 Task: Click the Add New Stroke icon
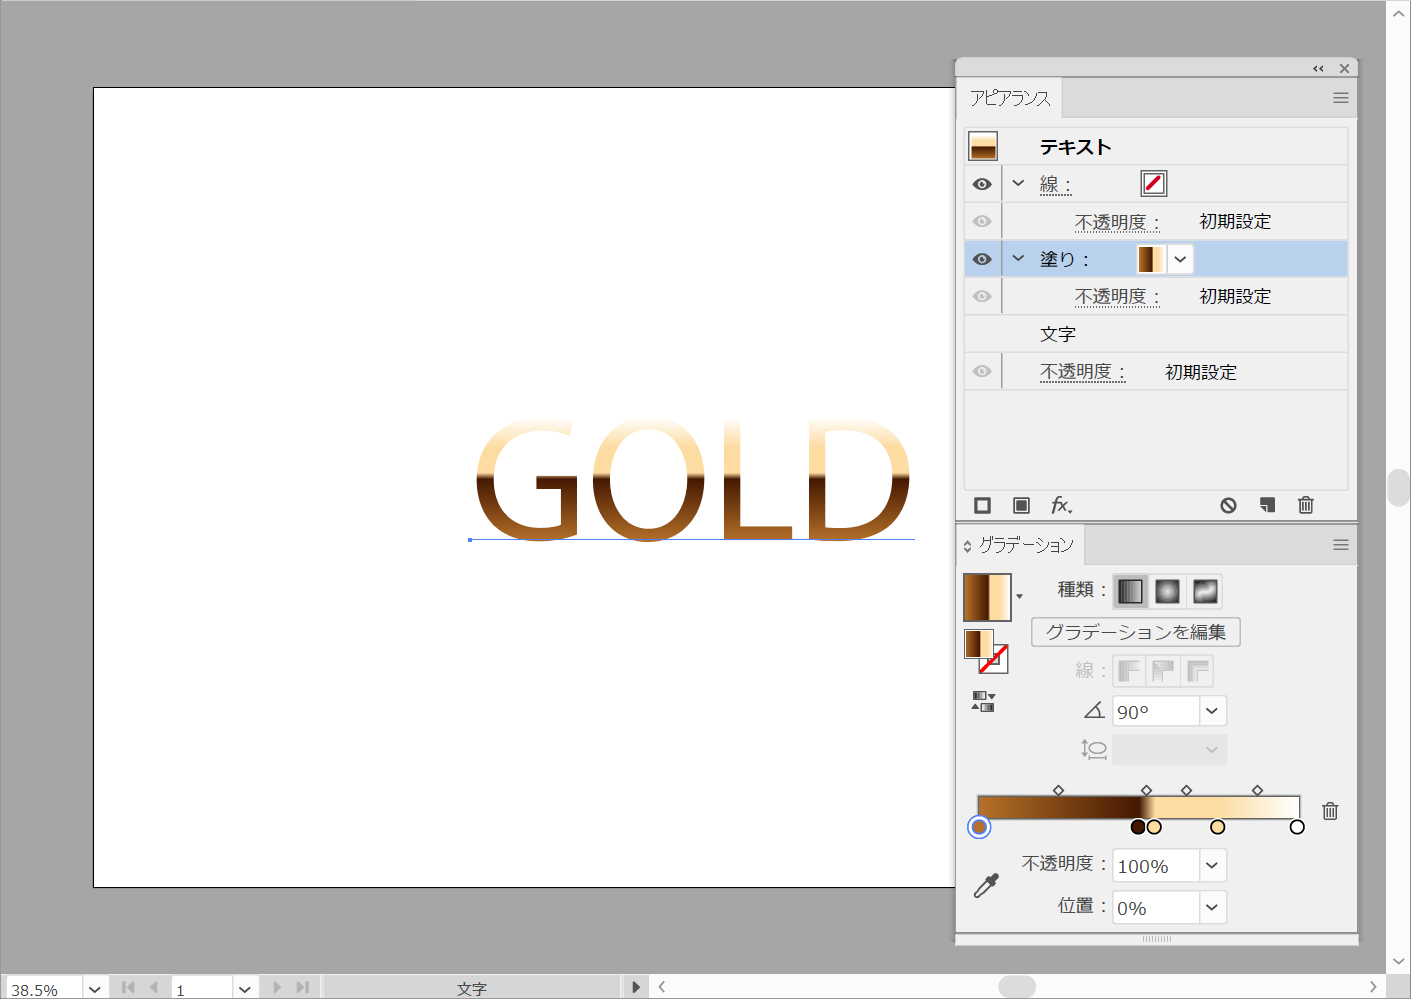tap(982, 506)
